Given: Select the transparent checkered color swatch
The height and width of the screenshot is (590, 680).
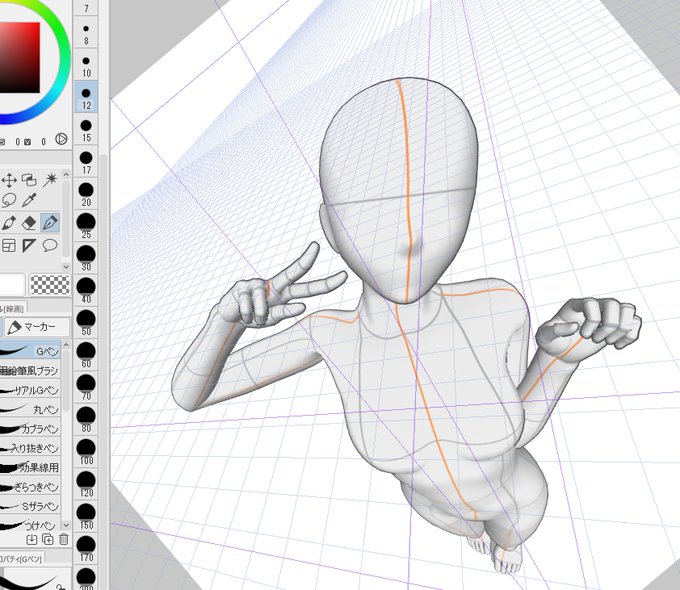Looking at the screenshot, I should click(x=49, y=285).
